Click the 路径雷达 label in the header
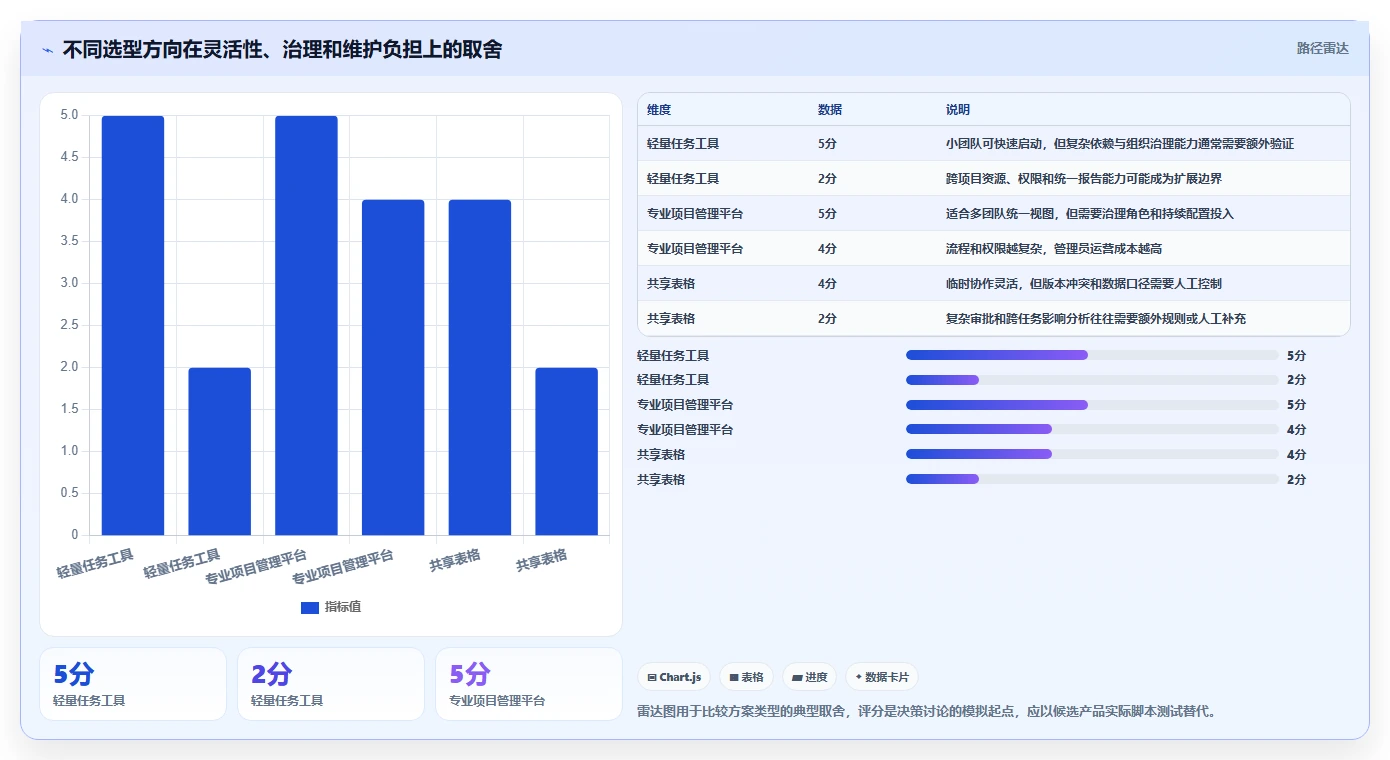Screen dimensions: 1390x760 tap(1322, 48)
